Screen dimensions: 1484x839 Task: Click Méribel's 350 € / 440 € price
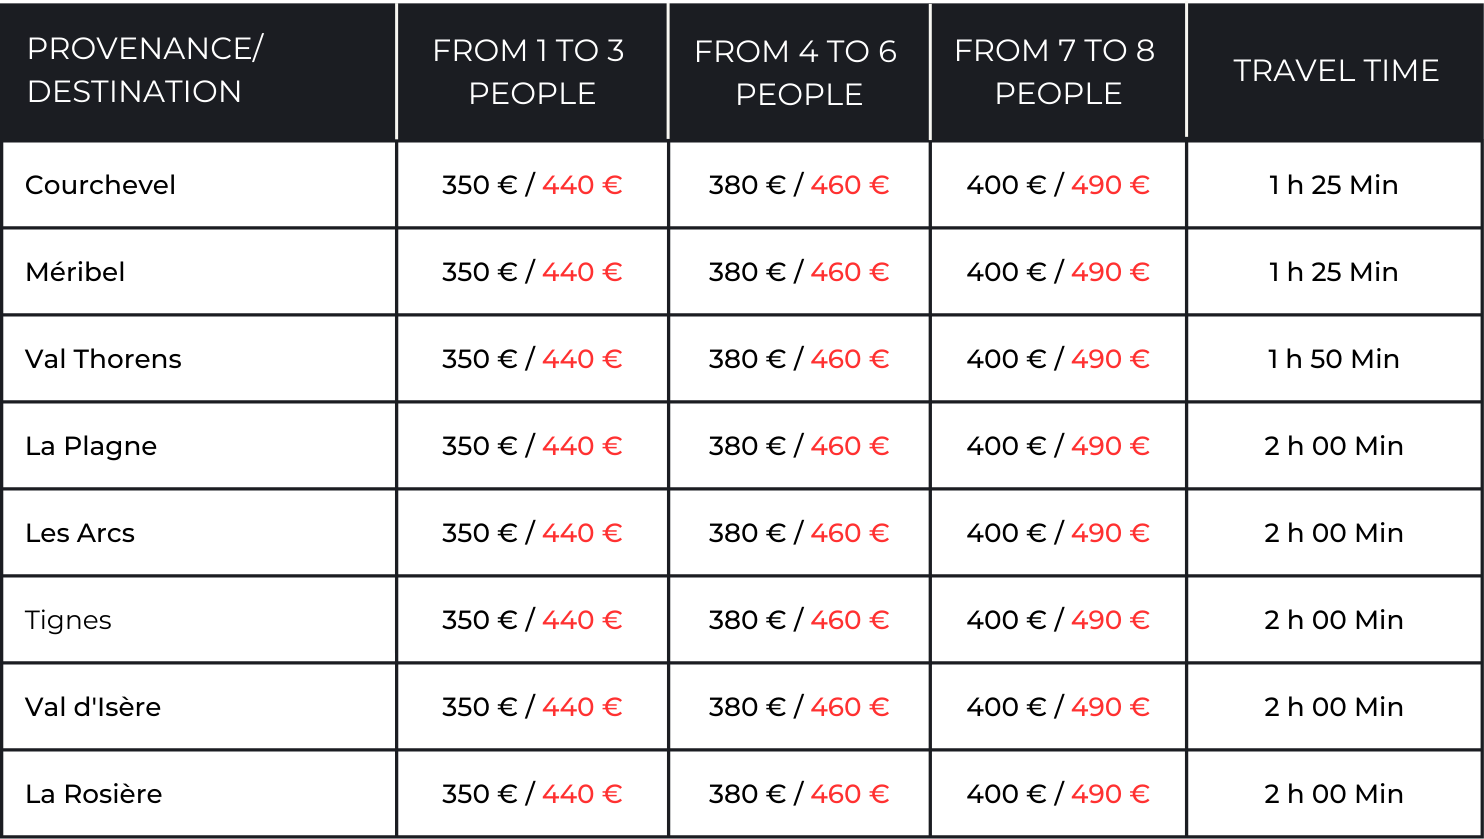click(x=532, y=272)
